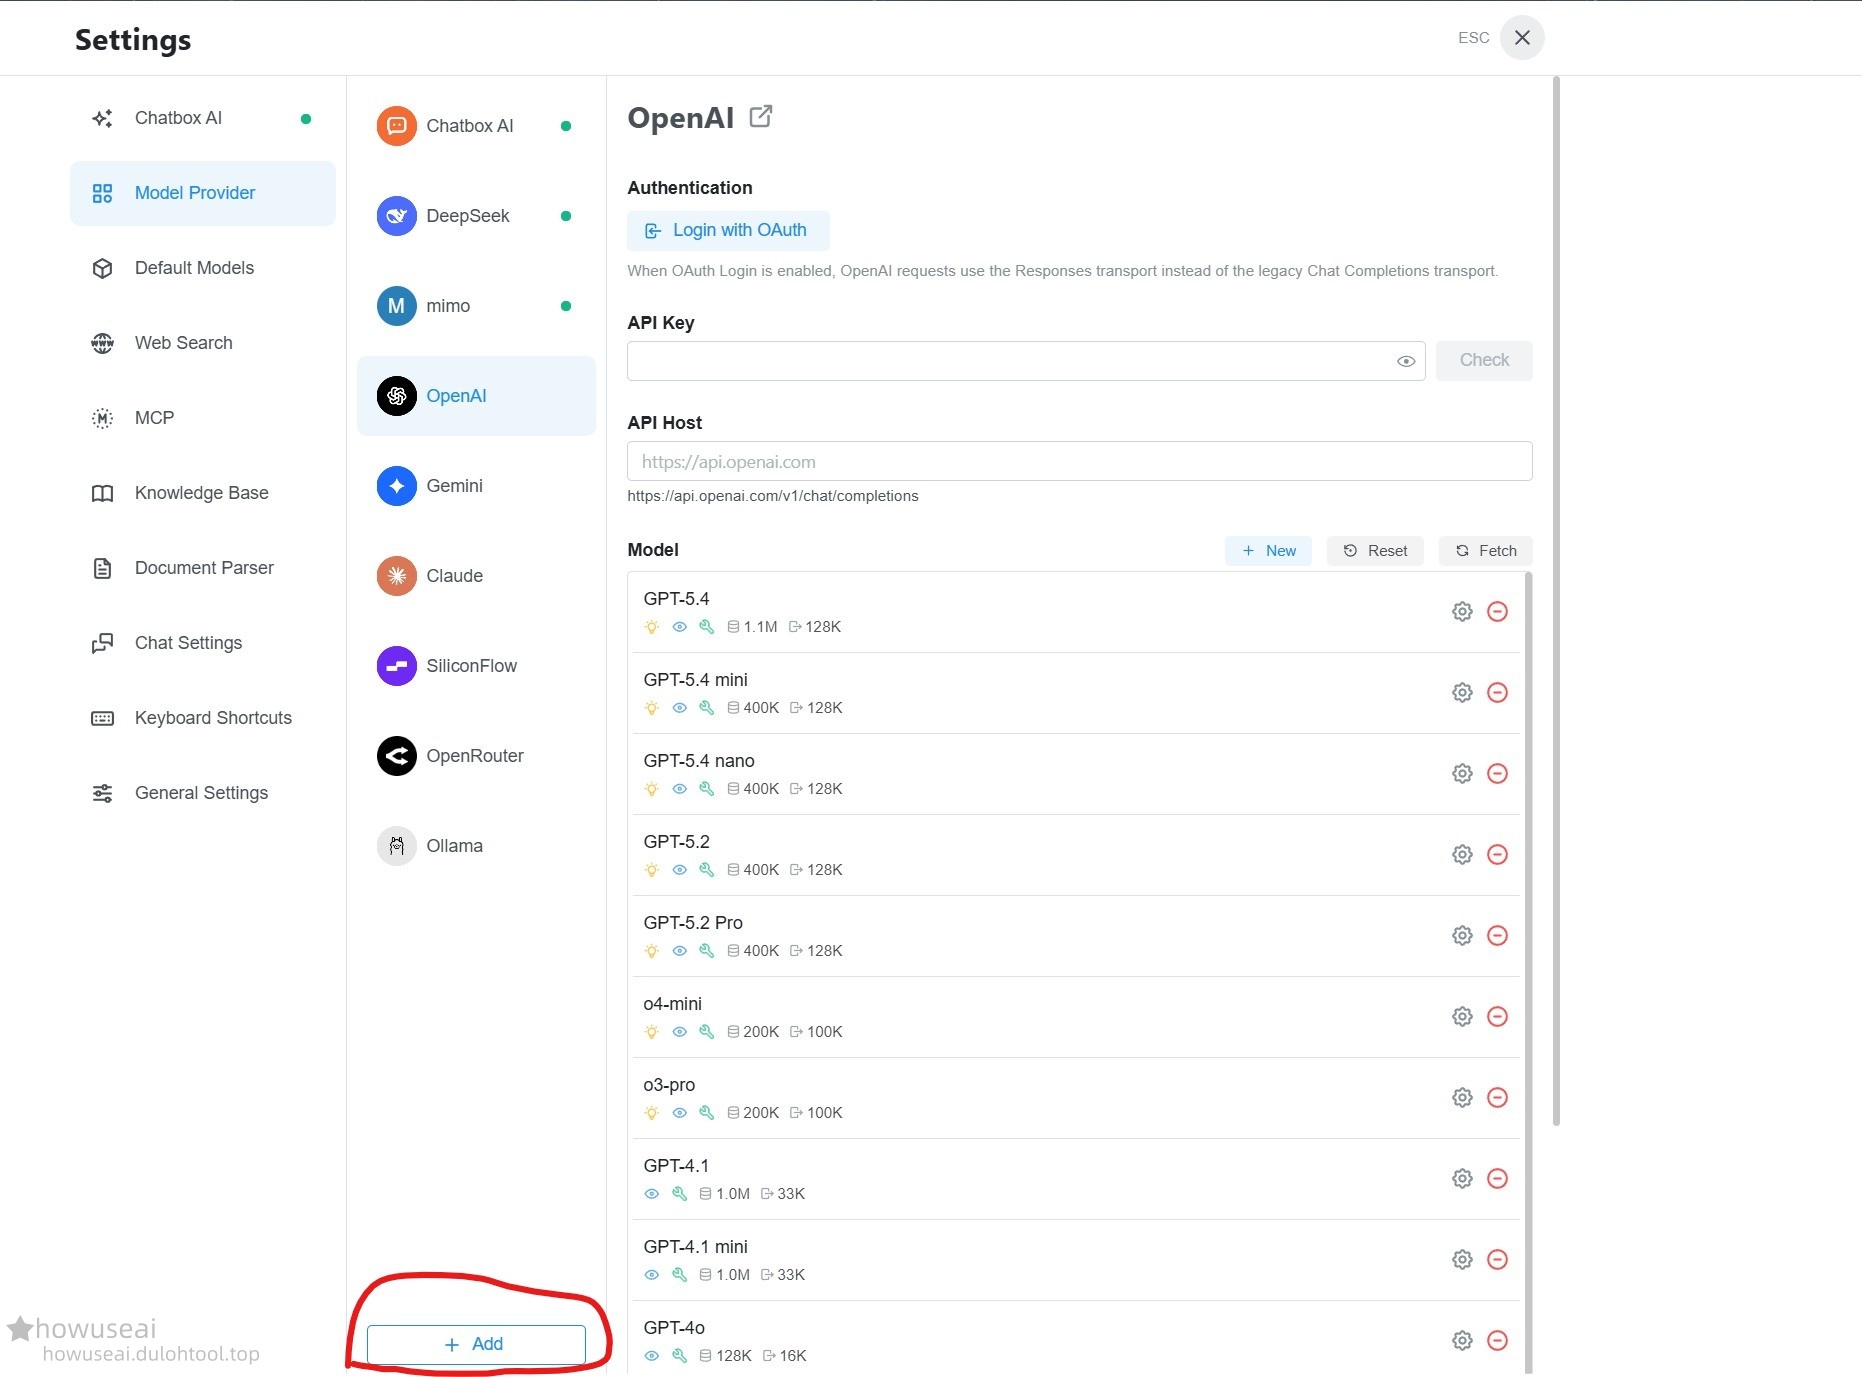This screenshot has width=1862, height=1377.
Task: Click the Check API key button
Action: coord(1484,360)
